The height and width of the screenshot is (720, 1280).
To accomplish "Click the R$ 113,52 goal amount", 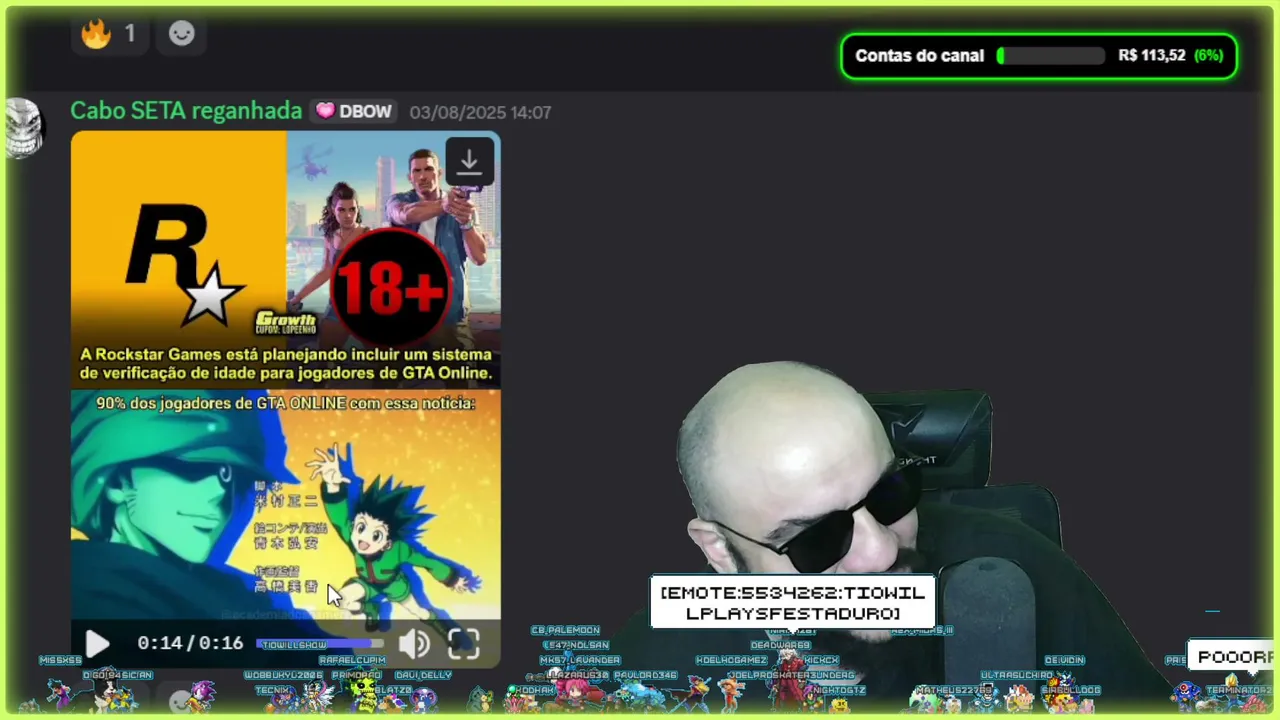I will [x=1151, y=56].
